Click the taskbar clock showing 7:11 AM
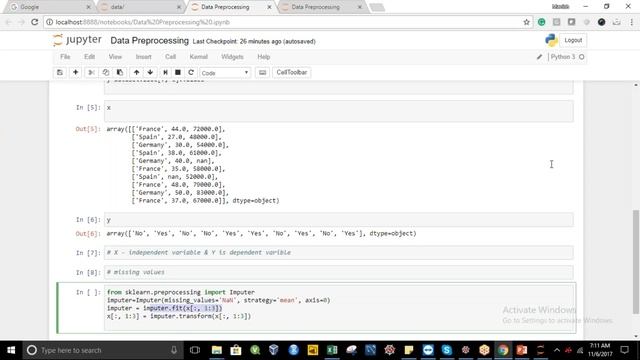The height and width of the screenshot is (360, 640). [x=600, y=350]
